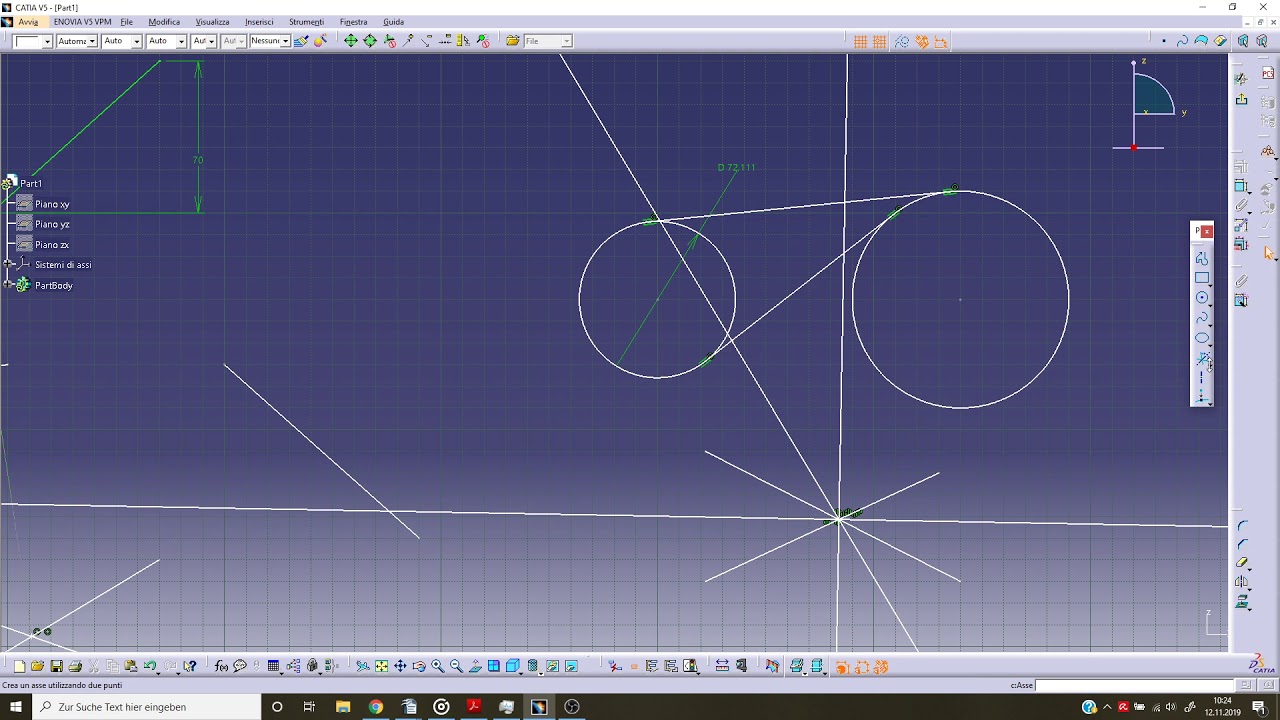Open the Avvia menu
Viewport: 1280px width, 720px height.
(x=28, y=22)
